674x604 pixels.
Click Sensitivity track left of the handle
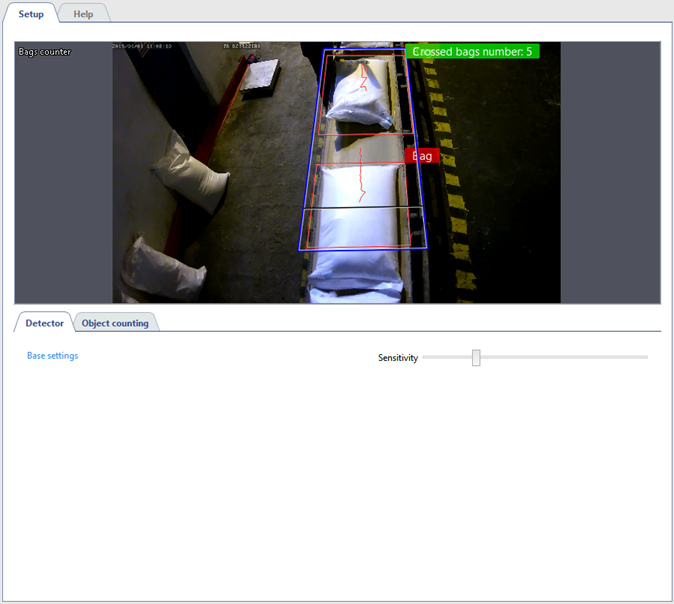tap(447, 357)
